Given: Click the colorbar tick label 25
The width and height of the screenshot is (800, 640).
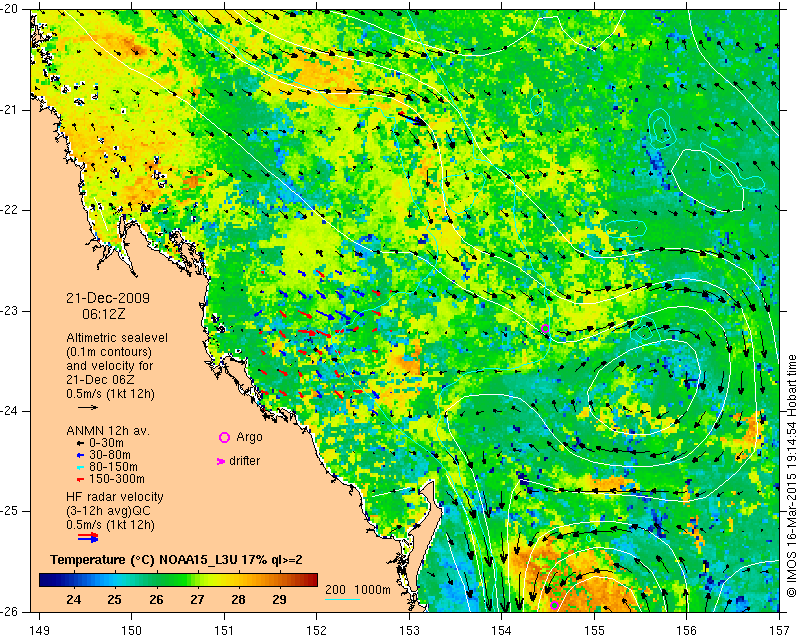Looking at the screenshot, I should (115, 599).
